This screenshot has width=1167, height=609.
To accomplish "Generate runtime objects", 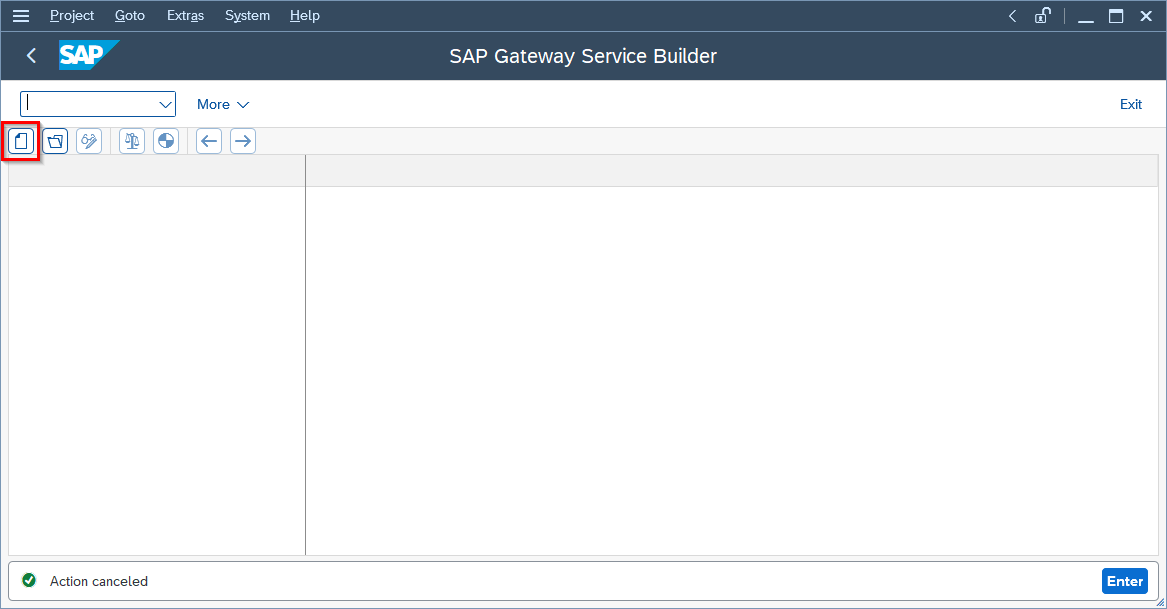I will pyautogui.click(x=165, y=140).
